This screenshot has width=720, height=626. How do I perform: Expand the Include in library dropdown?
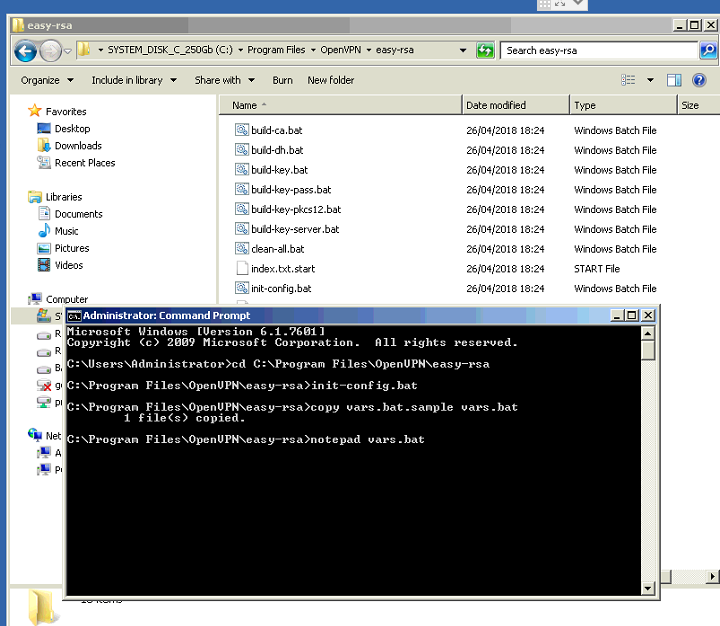pyautogui.click(x=133, y=80)
